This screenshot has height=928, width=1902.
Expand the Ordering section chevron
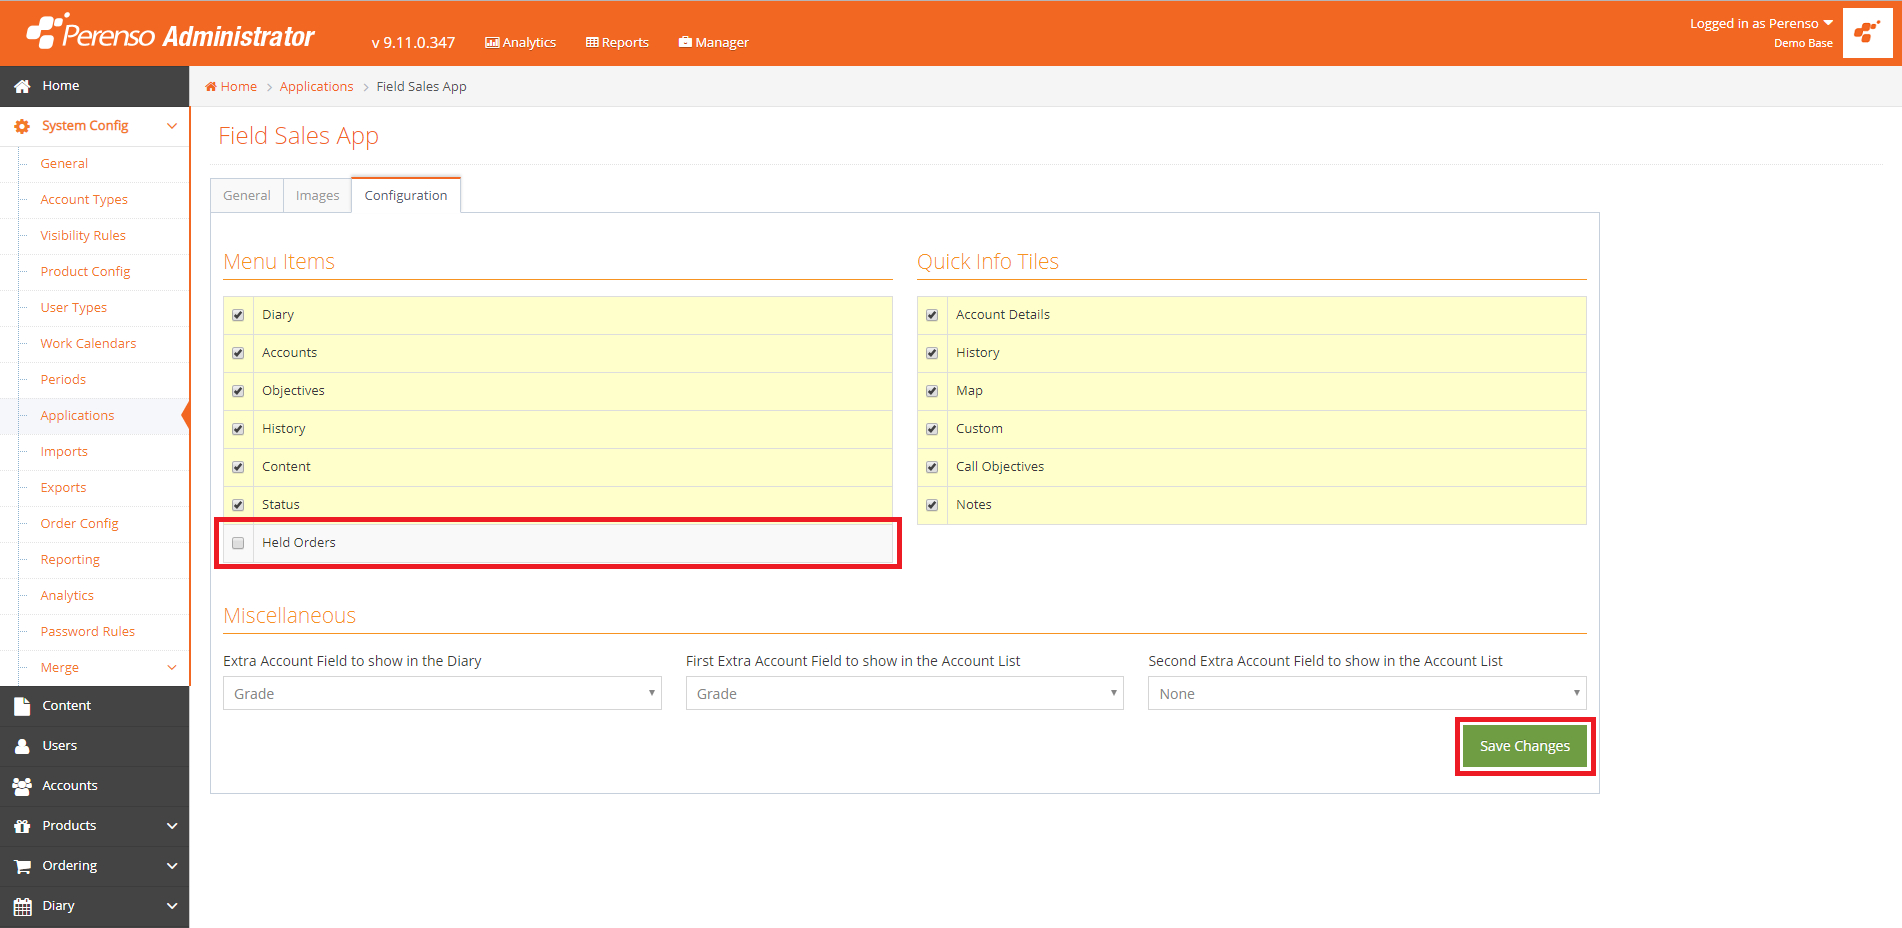pyautogui.click(x=172, y=866)
